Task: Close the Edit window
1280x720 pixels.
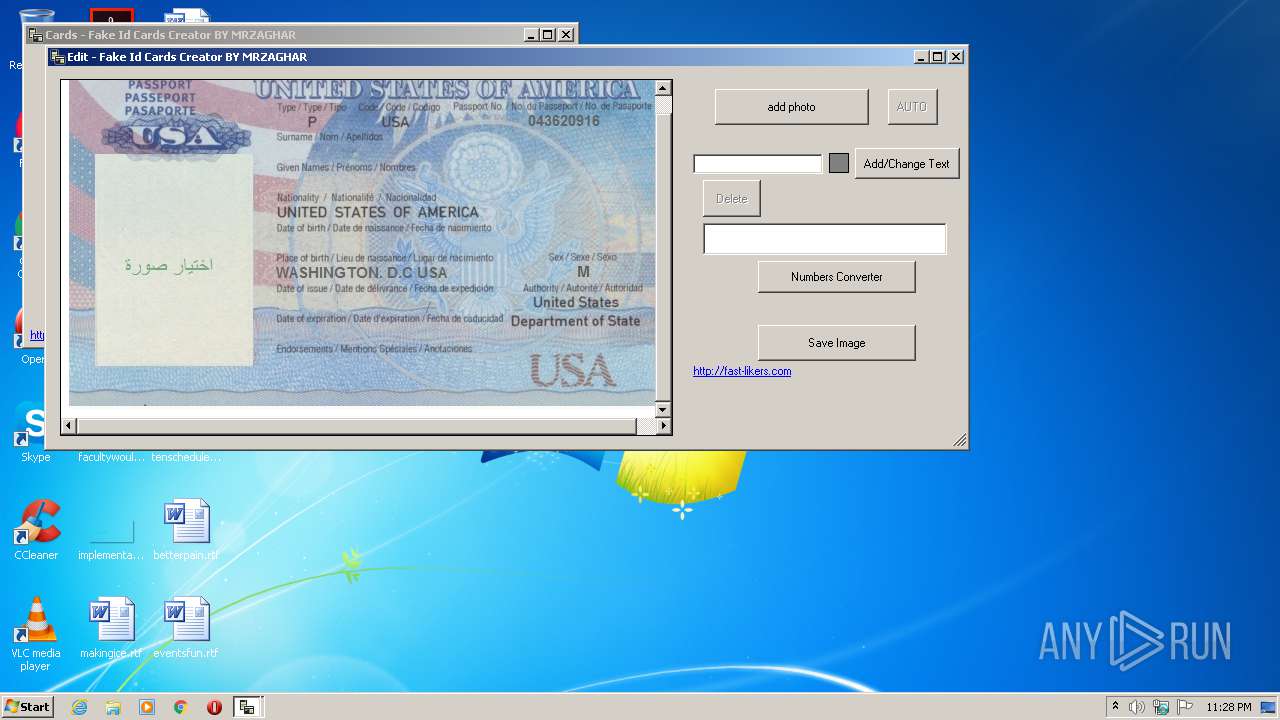Action: coord(955,57)
